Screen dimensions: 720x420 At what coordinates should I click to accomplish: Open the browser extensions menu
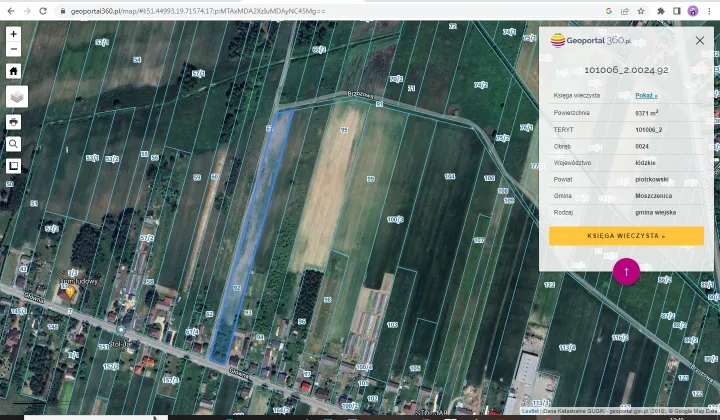coord(661,11)
